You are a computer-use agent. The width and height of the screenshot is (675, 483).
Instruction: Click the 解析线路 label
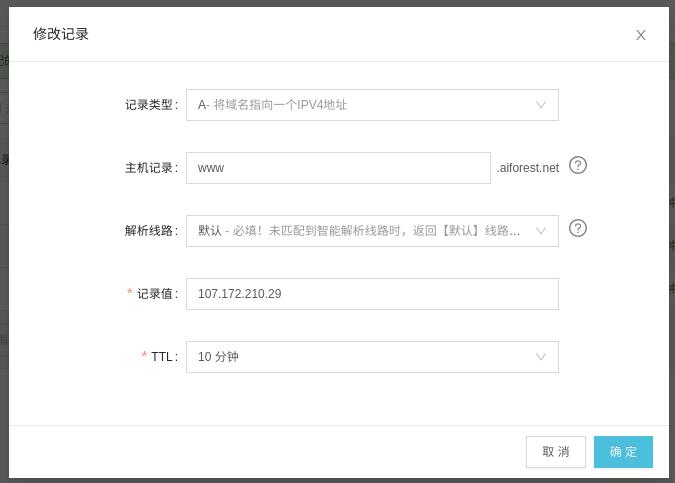coord(150,231)
